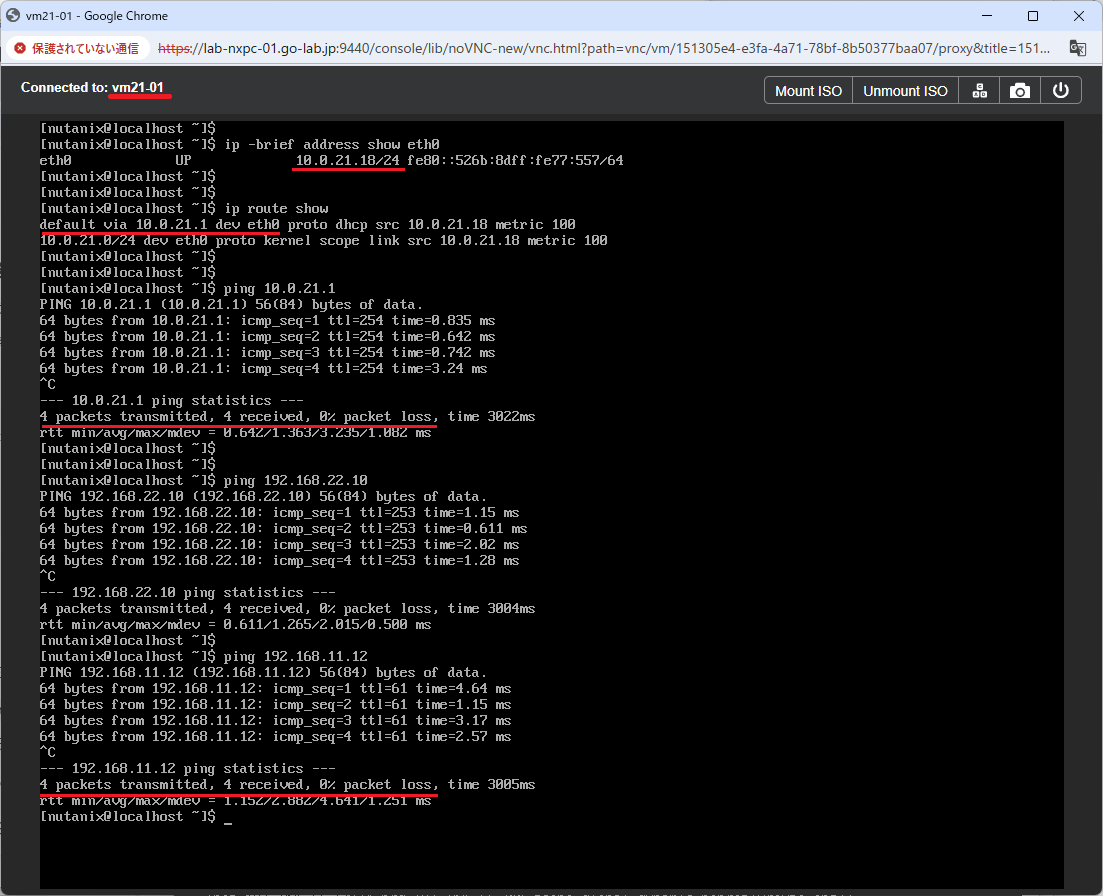The width and height of the screenshot is (1103, 896).
Task: Click '--- 10.0.21.1 ping statistics ---' line
Action: [172, 400]
